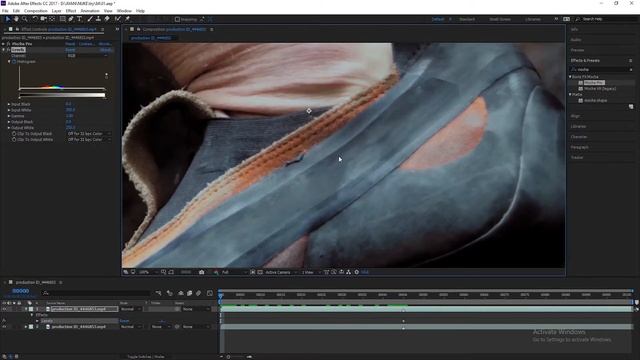640x360 pixels.
Task: Open the viewer resolution Full dropdown
Action: click(x=234, y=272)
